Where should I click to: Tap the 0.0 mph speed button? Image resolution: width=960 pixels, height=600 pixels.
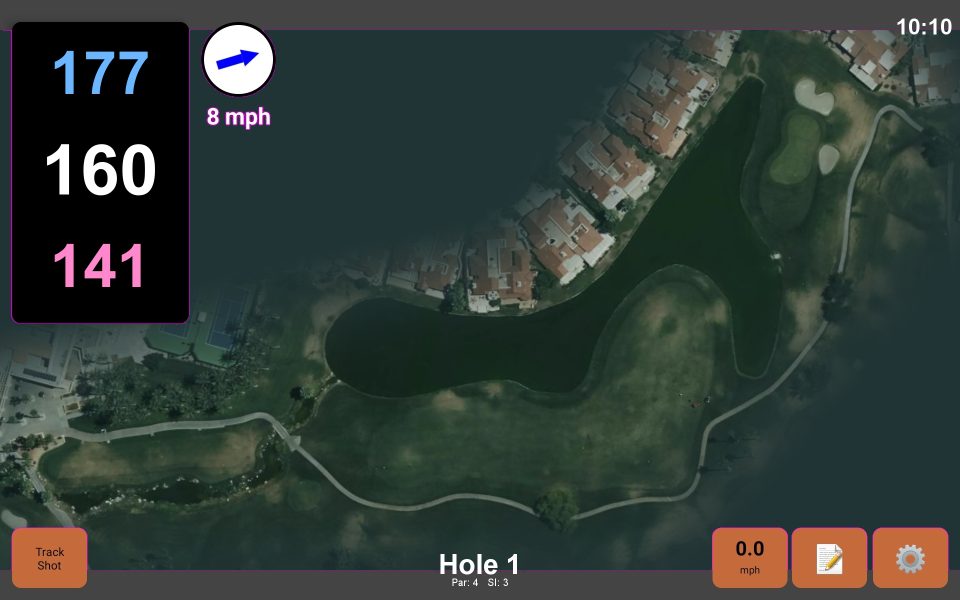(749, 558)
